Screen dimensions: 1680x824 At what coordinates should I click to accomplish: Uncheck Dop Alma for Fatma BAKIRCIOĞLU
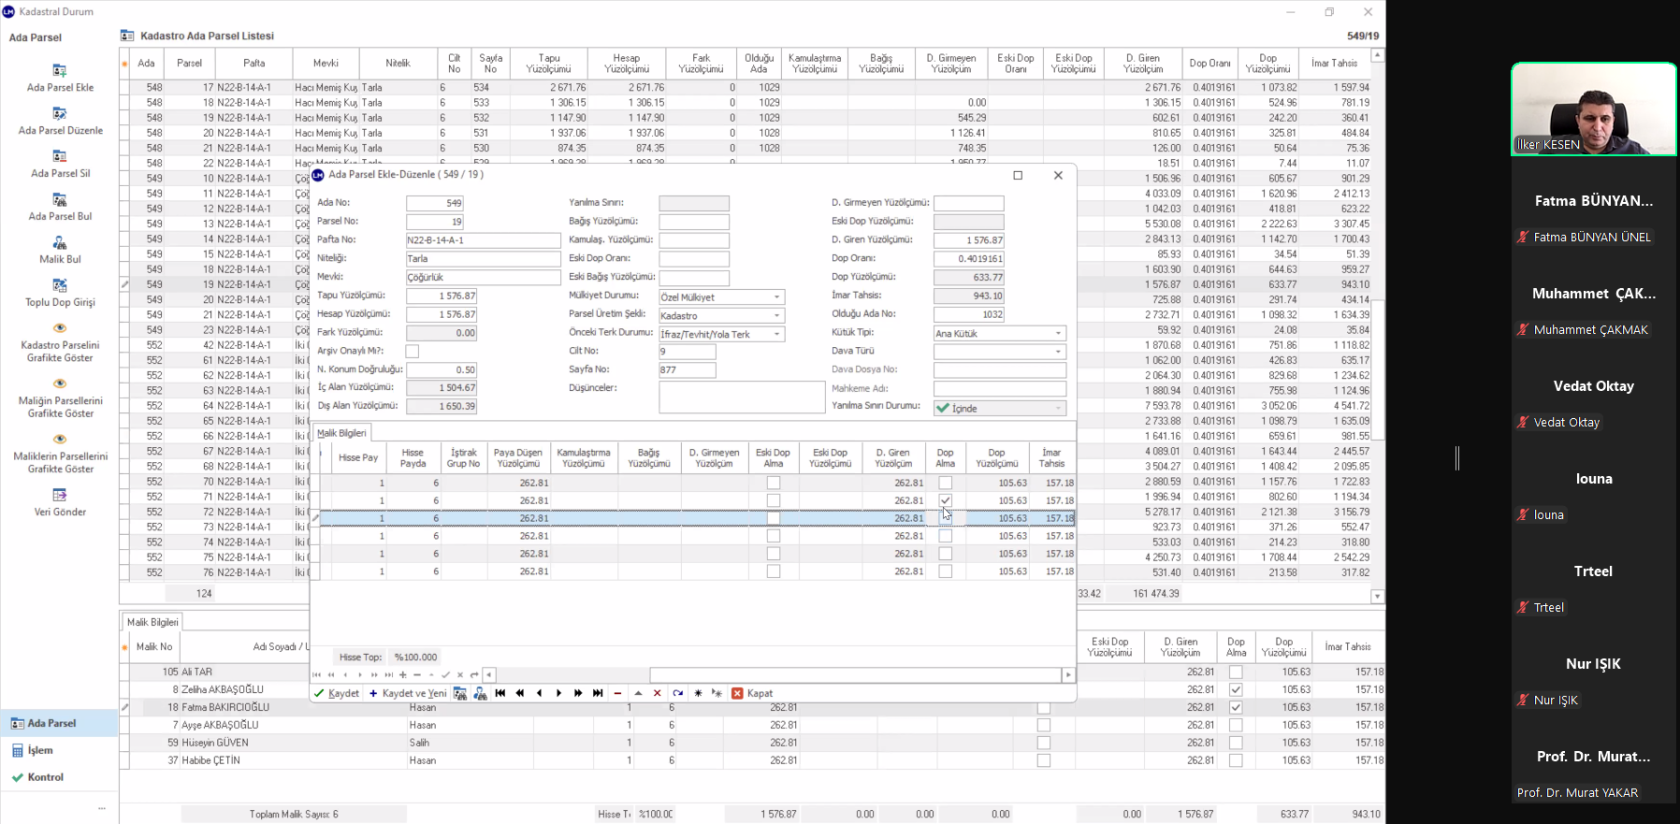[1236, 707]
